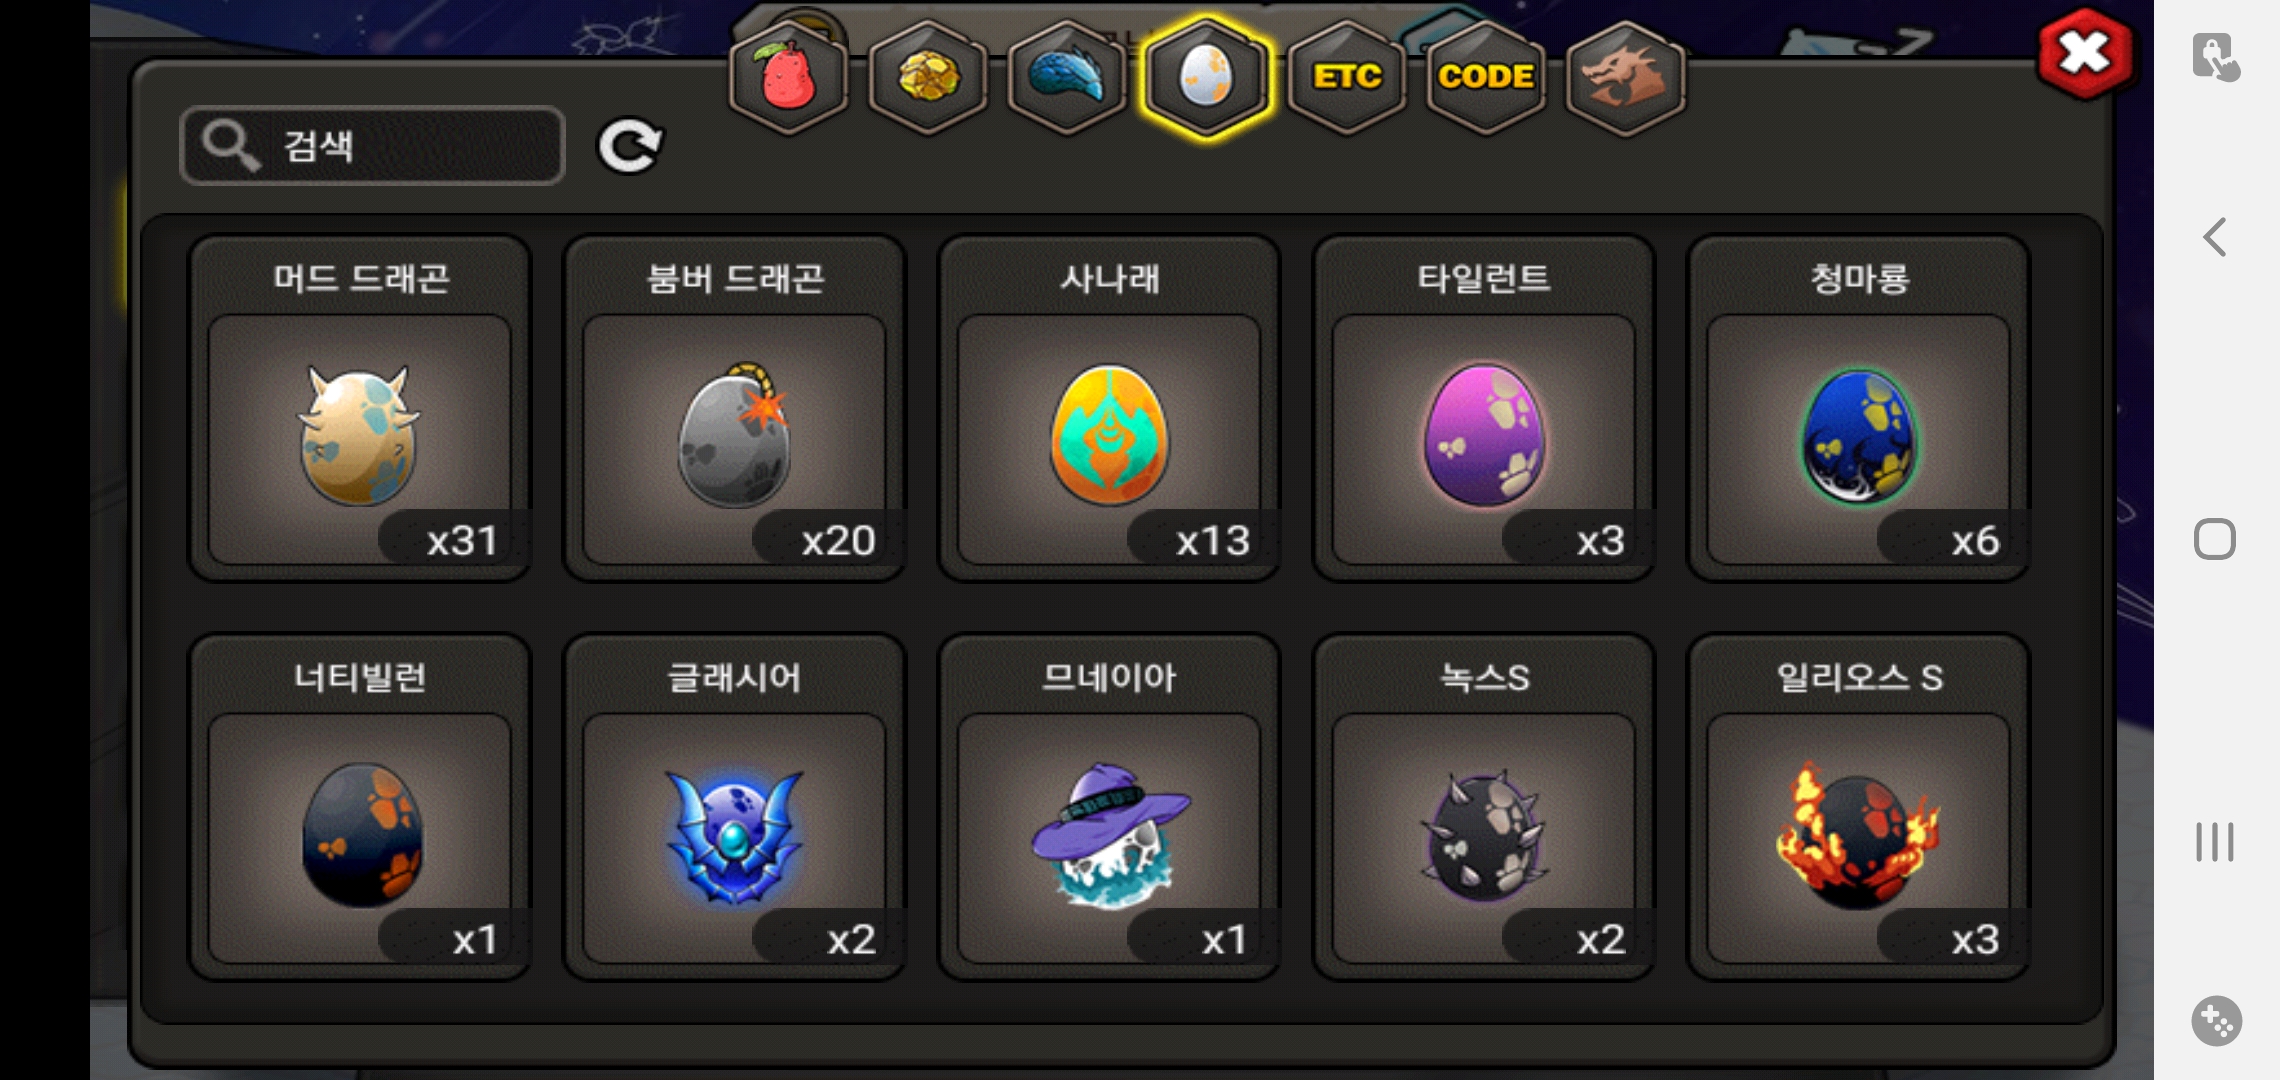2280x1080 pixels.
Task: Switch to the gold nugget tab
Action: (928, 77)
